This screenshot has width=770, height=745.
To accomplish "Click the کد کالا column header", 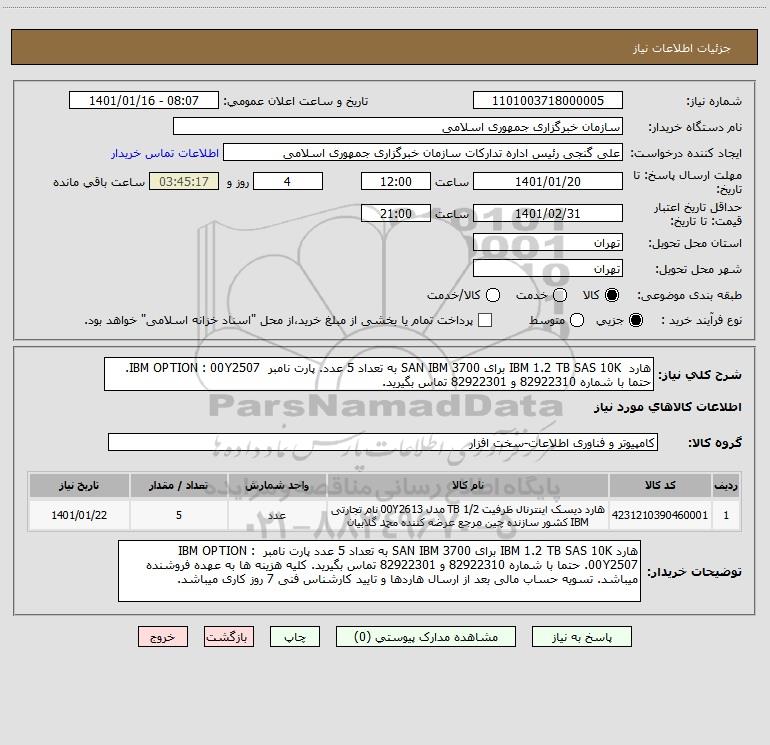I will pyautogui.click(x=660, y=486).
